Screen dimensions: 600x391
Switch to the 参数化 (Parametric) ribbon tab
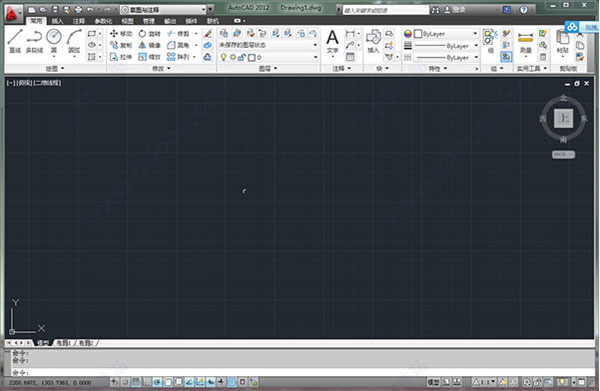pyautogui.click(x=103, y=21)
